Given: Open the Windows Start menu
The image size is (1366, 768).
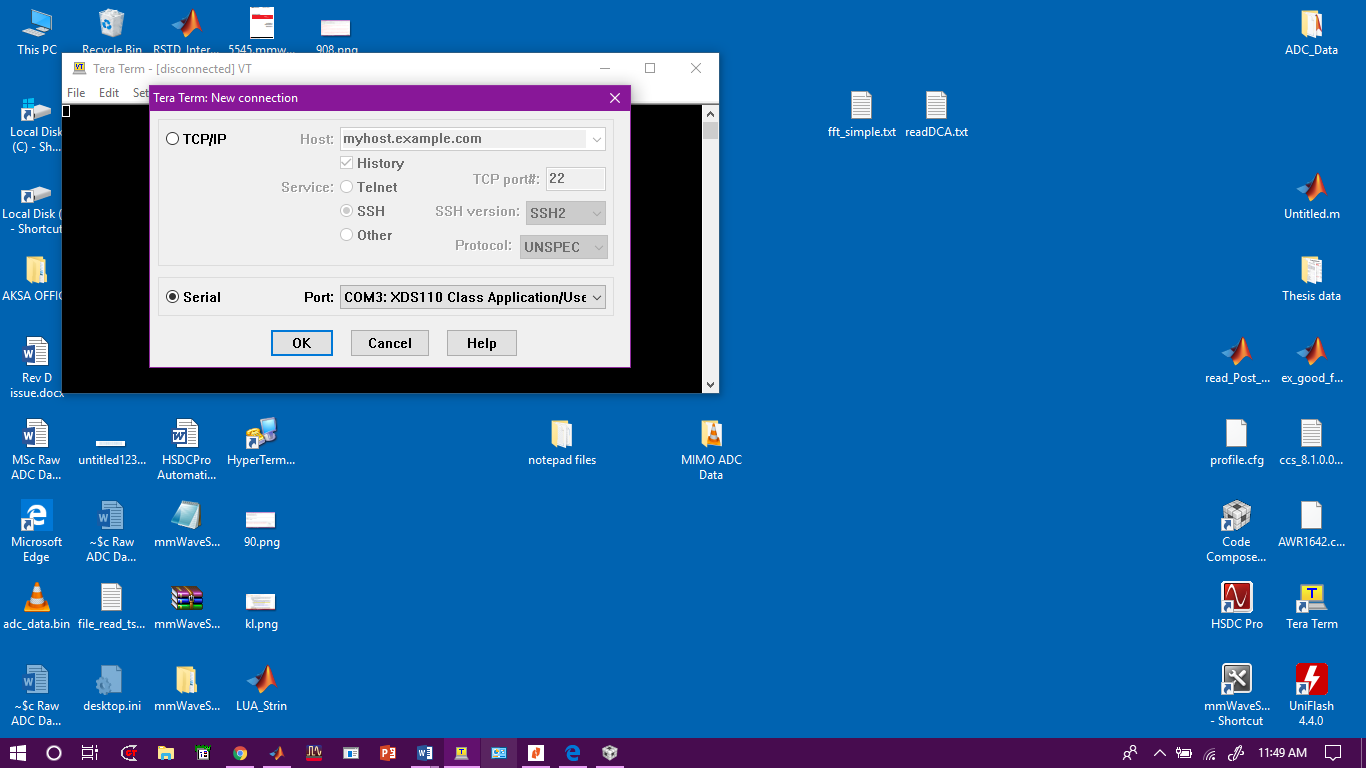Looking at the screenshot, I should pyautogui.click(x=18, y=753).
